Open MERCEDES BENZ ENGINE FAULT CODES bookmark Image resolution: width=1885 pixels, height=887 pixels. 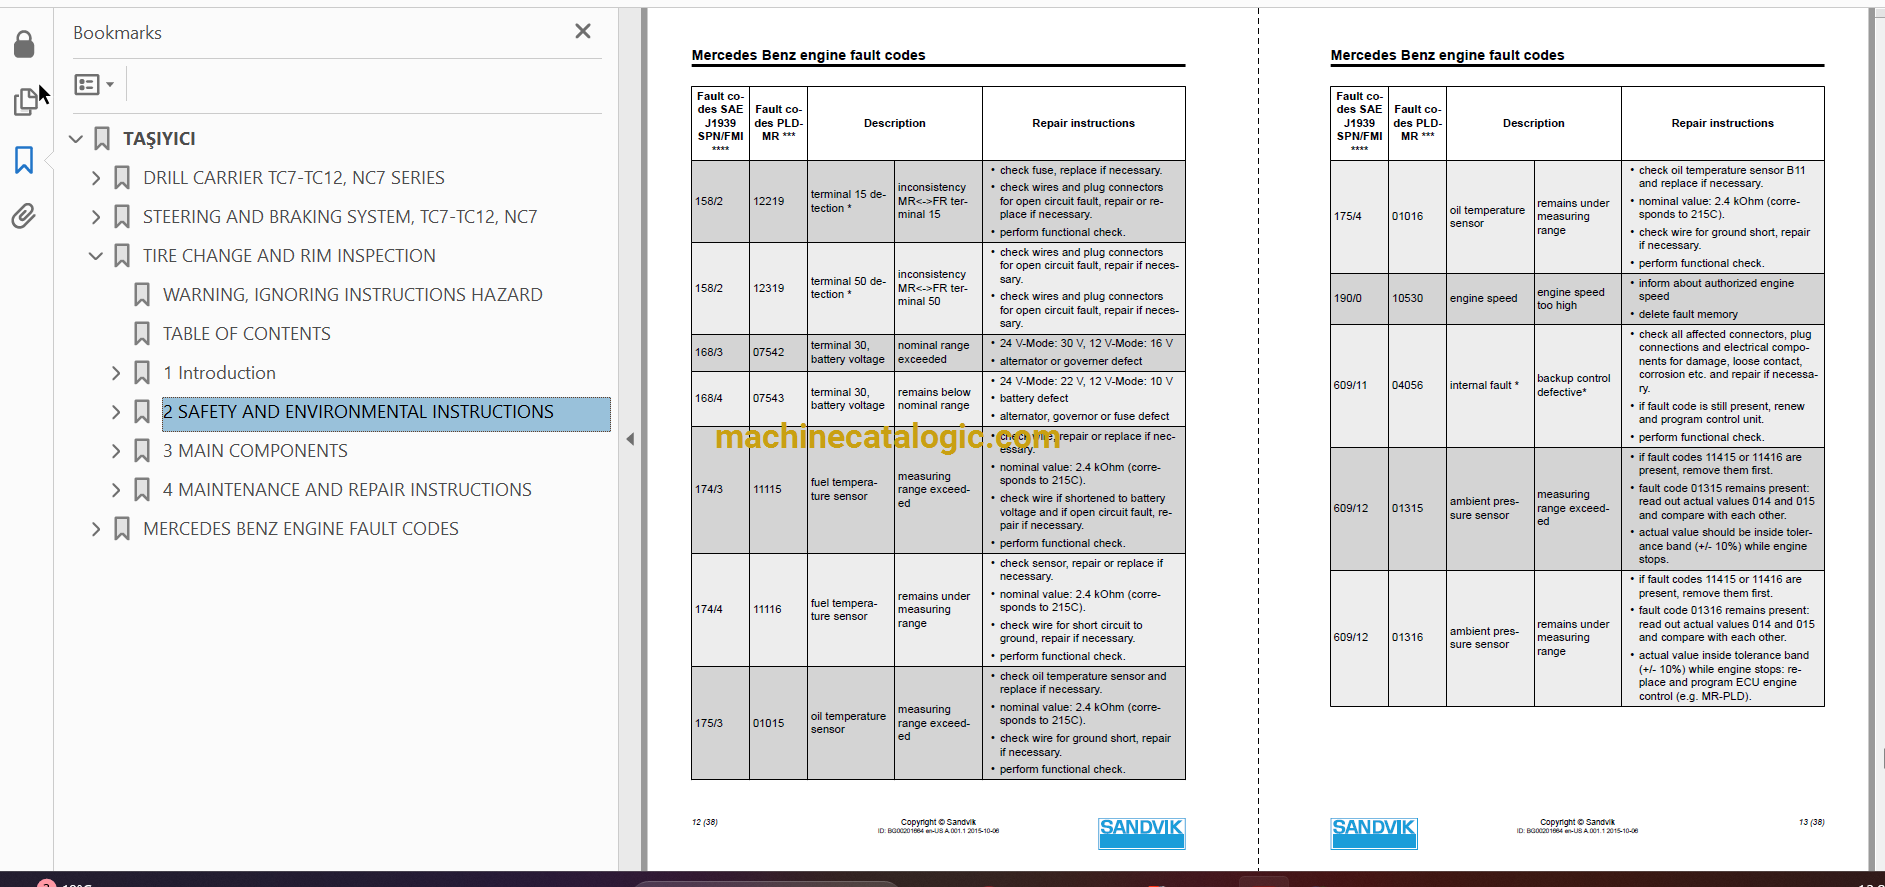tap(301, 529)
